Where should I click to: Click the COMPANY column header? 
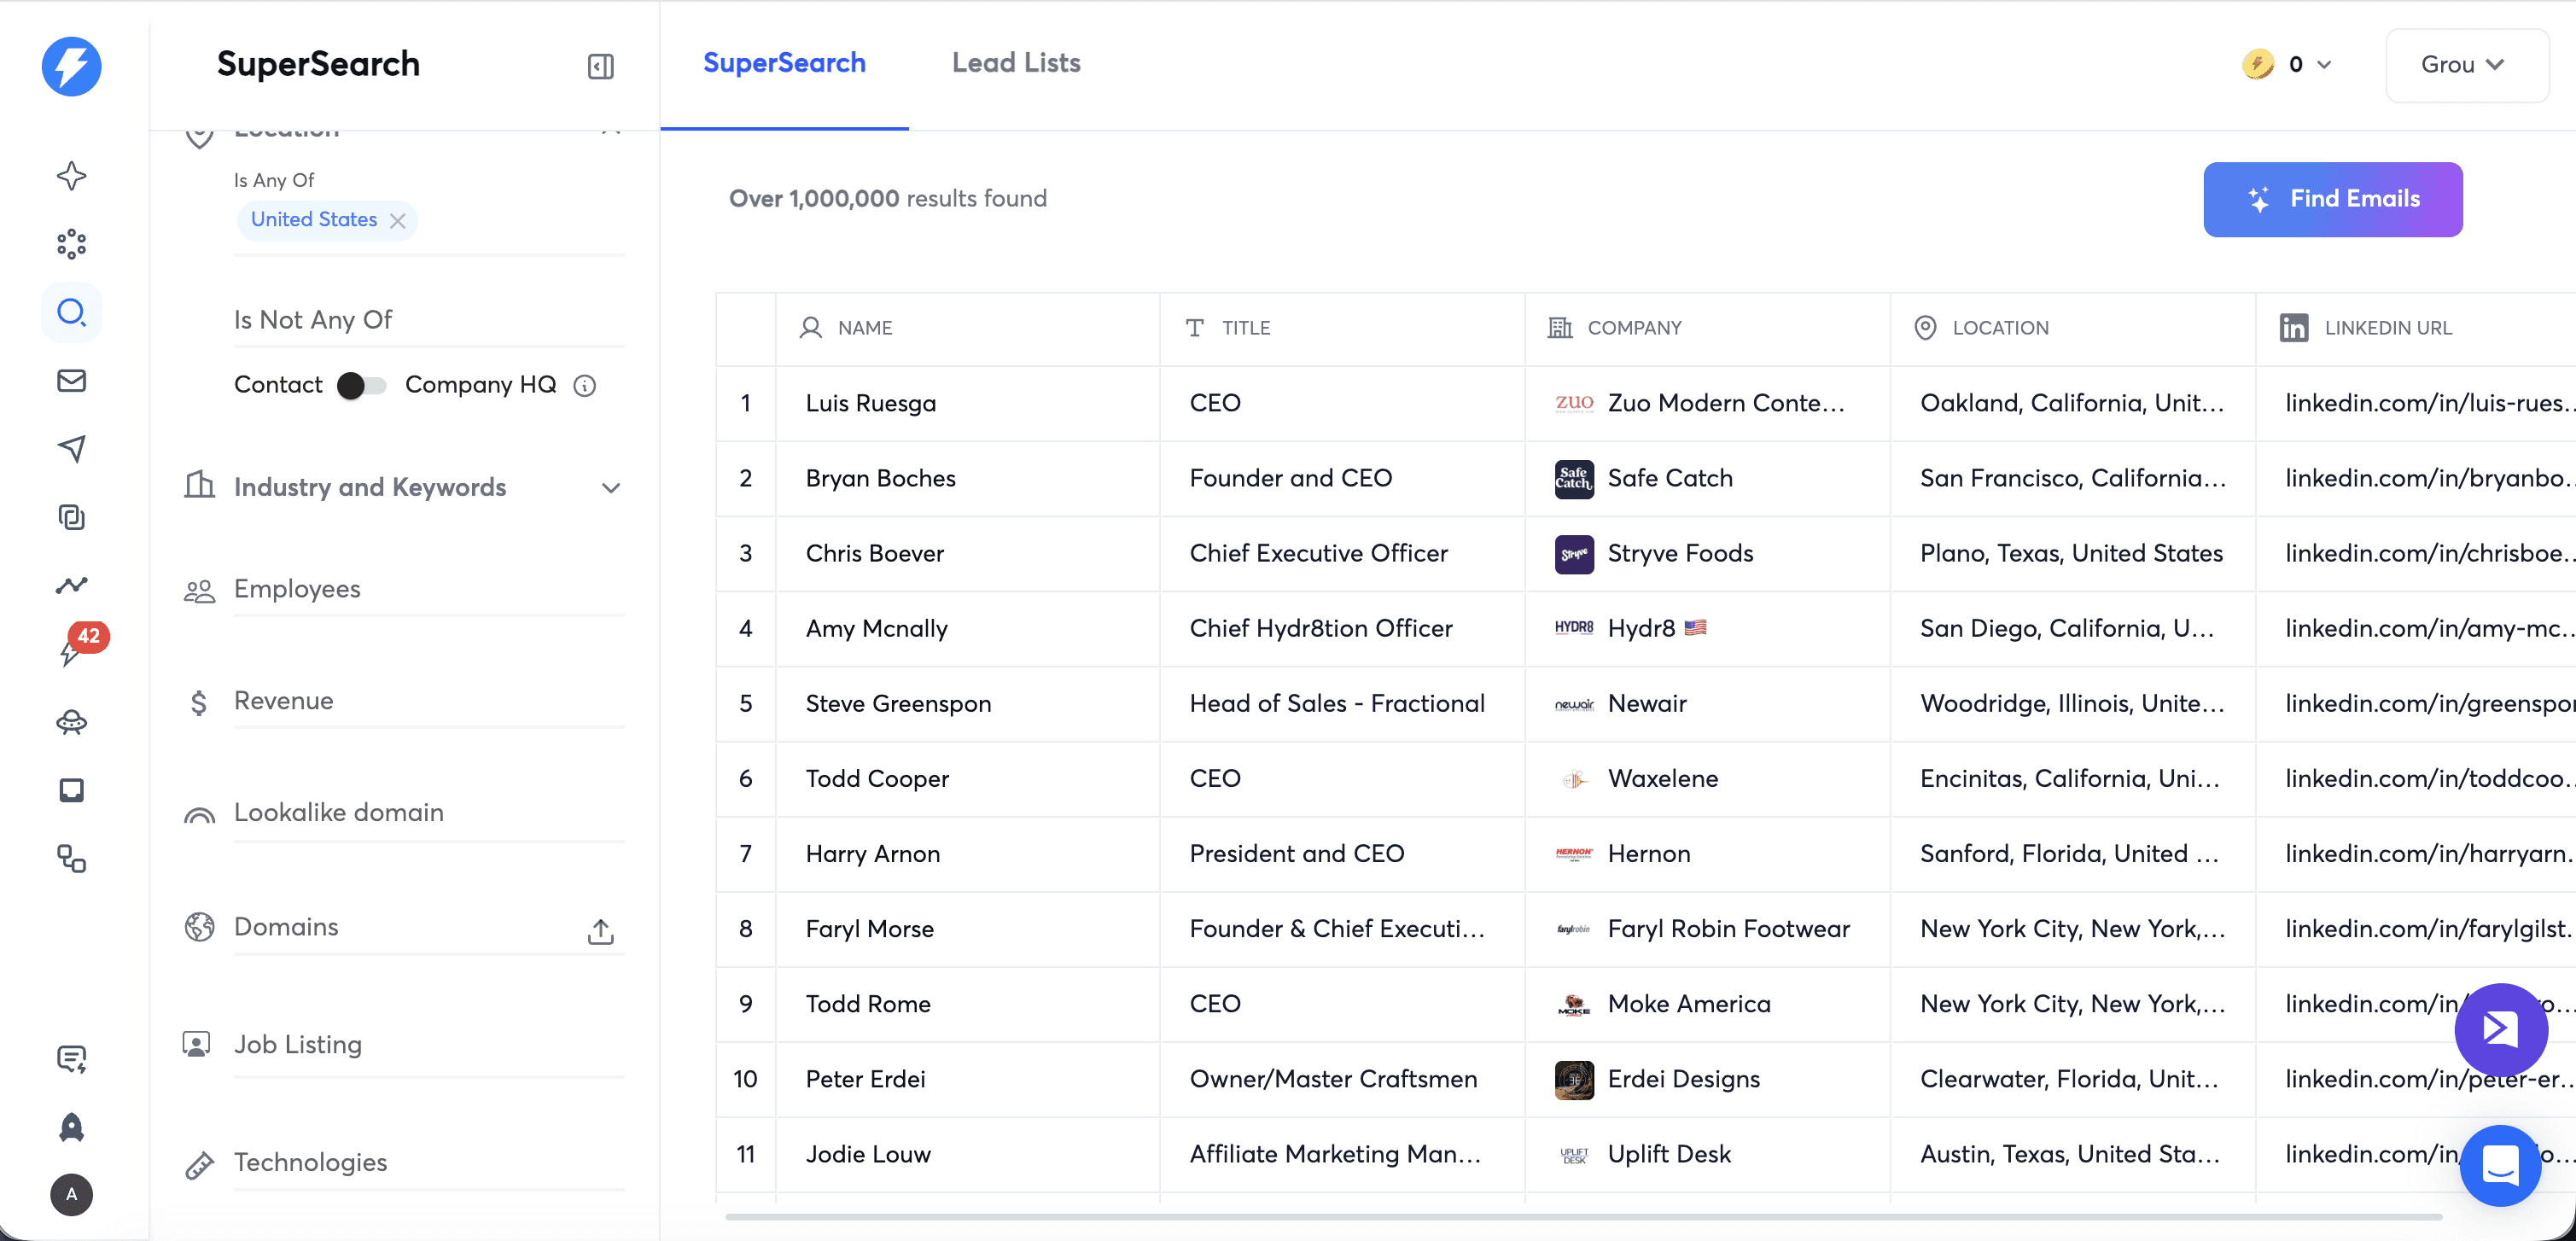point(1707,328)
